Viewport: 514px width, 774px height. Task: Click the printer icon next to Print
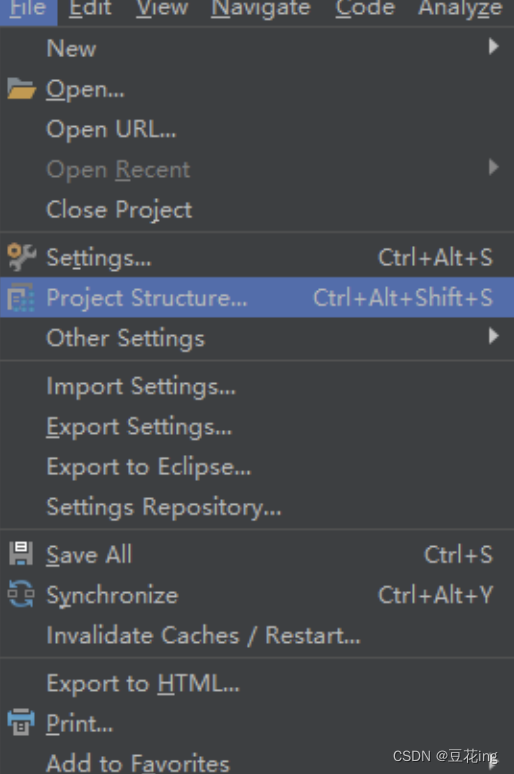click(x=21, y=722)
